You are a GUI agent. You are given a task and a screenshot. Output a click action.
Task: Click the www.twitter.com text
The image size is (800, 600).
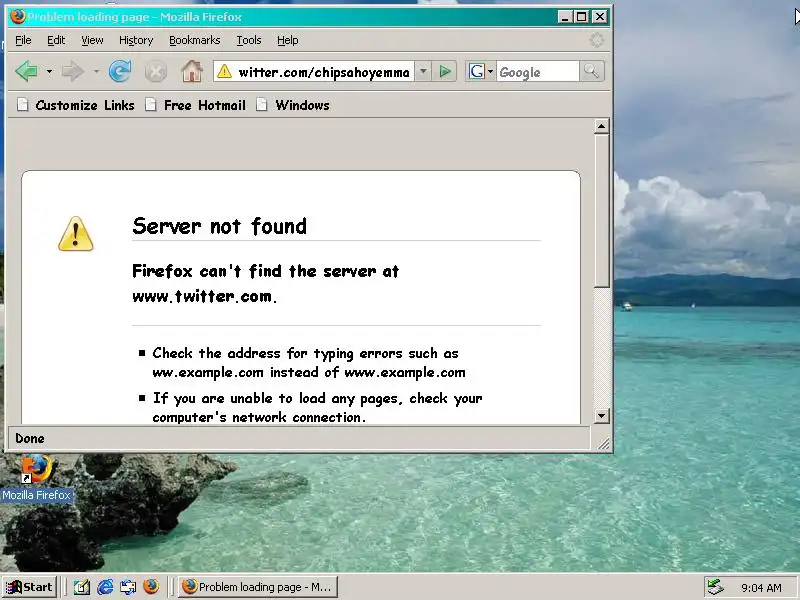click(x=203, y=296)
